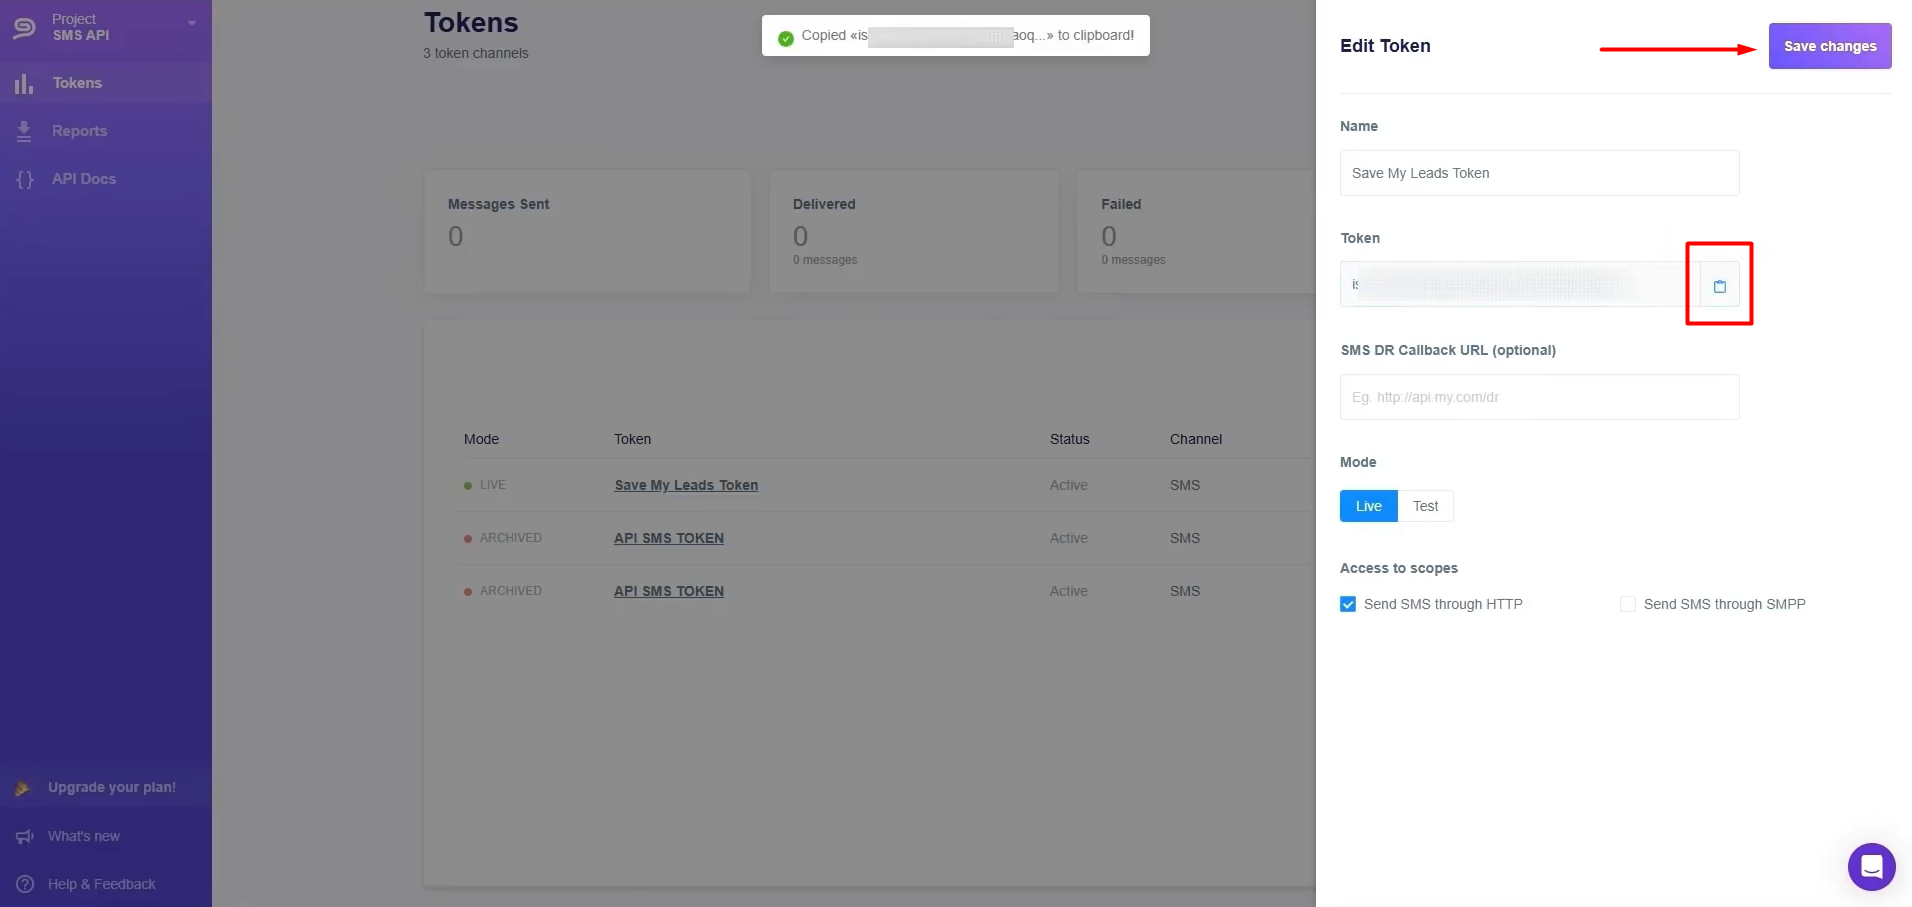Focus the SMS DR Callback URL field
1912x907 pixels.
1539,397
